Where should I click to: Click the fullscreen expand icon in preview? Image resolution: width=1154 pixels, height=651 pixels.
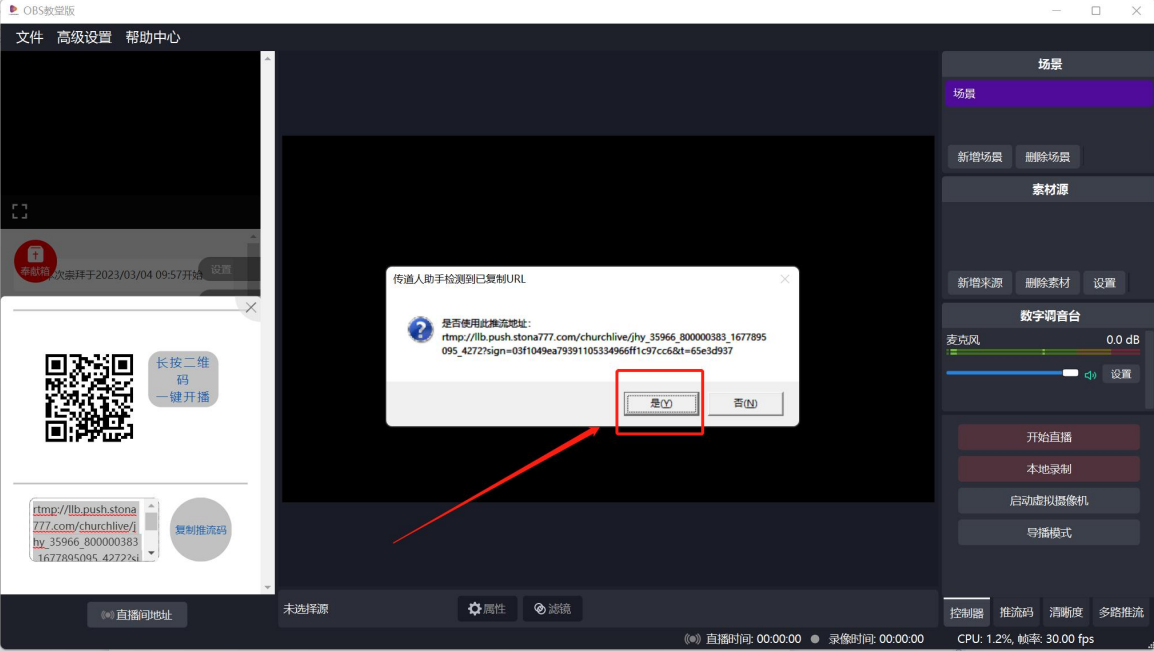coord(19,211)
